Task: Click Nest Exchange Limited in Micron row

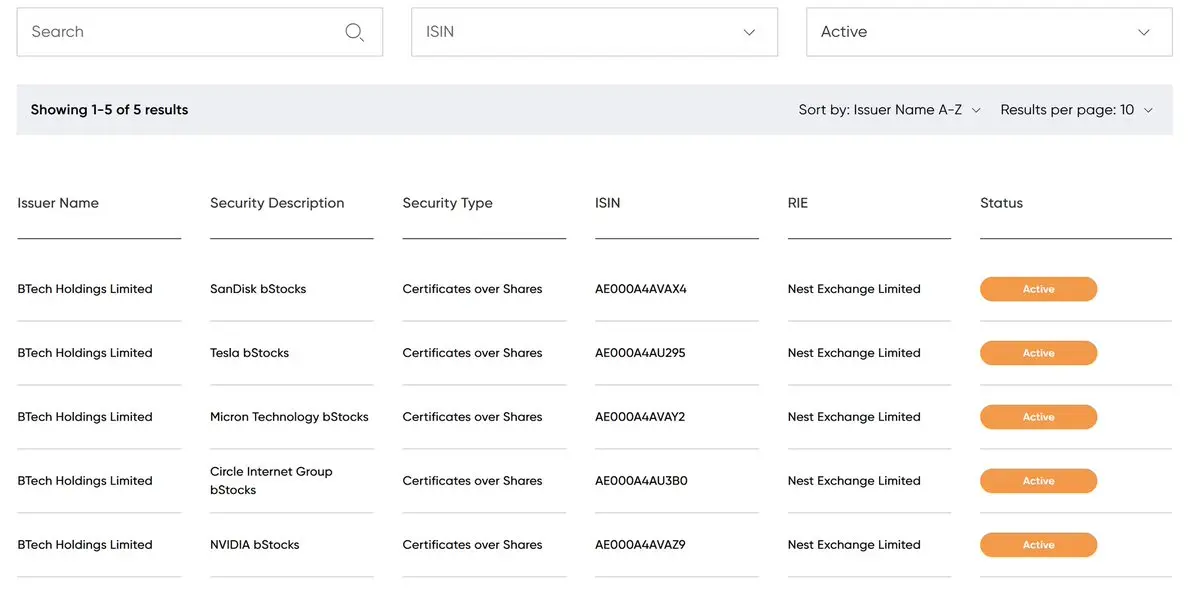Action: click(x=854, y=417)
